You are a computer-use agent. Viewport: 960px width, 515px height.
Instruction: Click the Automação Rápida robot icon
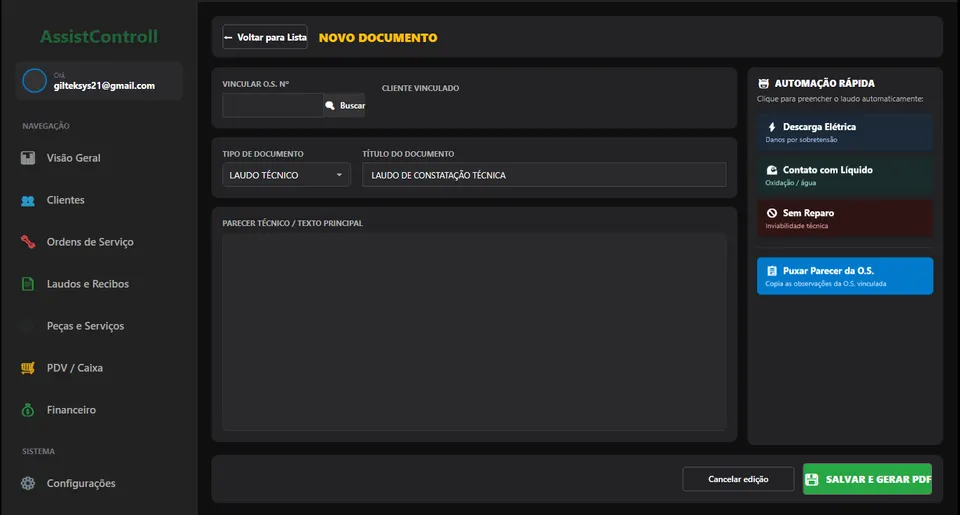pos(763,83)
